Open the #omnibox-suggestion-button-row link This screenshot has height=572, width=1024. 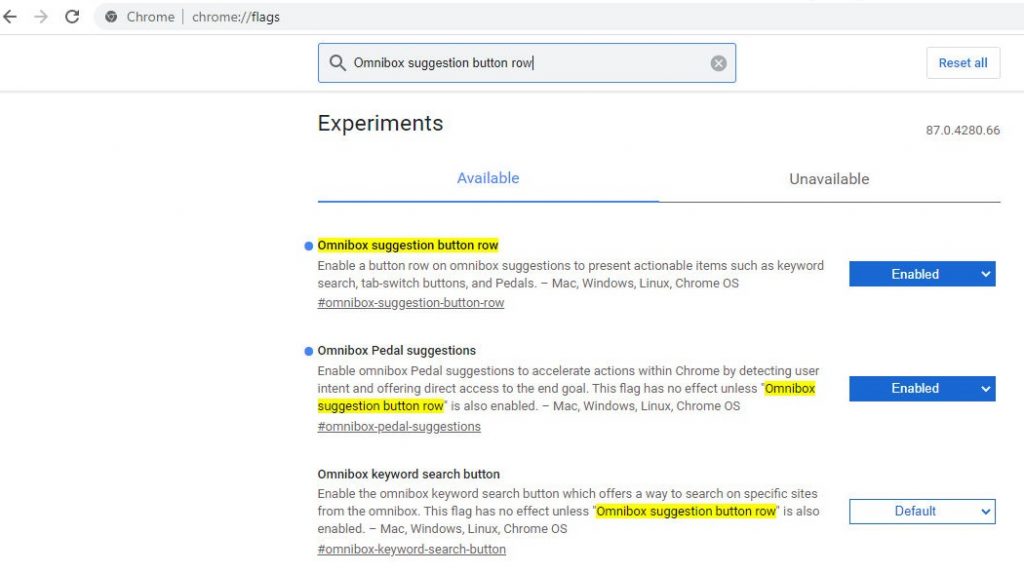coord(411,303)
